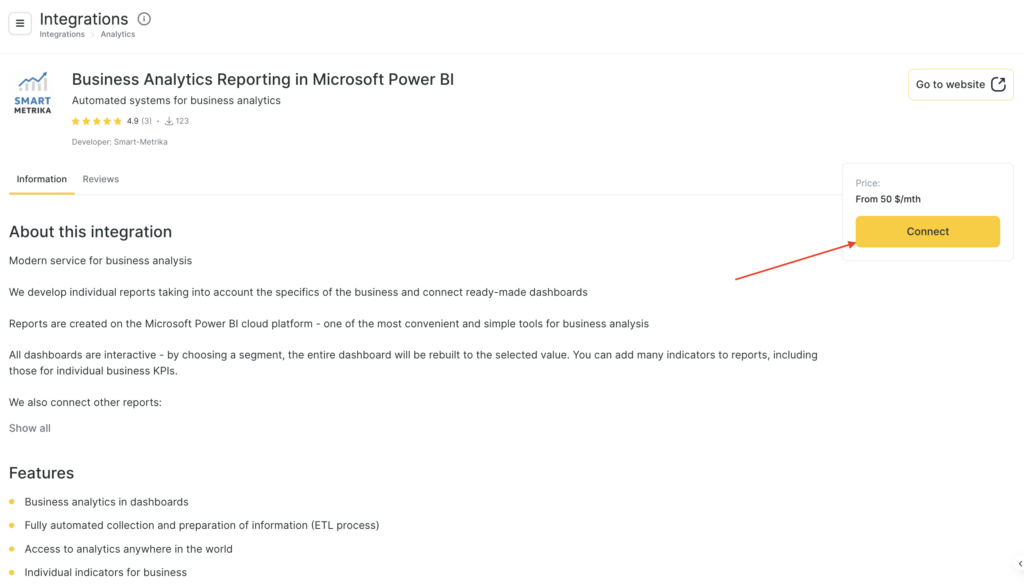Click the info icon beside Integrations
Image resolution: width=1024 pixels, height=585 pixels.
pos(144,19)
